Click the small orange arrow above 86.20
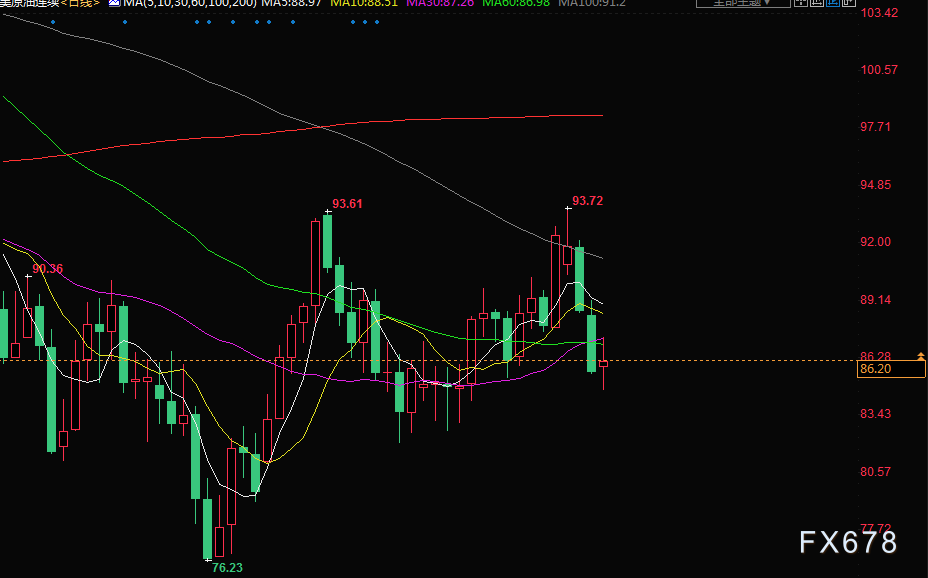 pos(920,356)
